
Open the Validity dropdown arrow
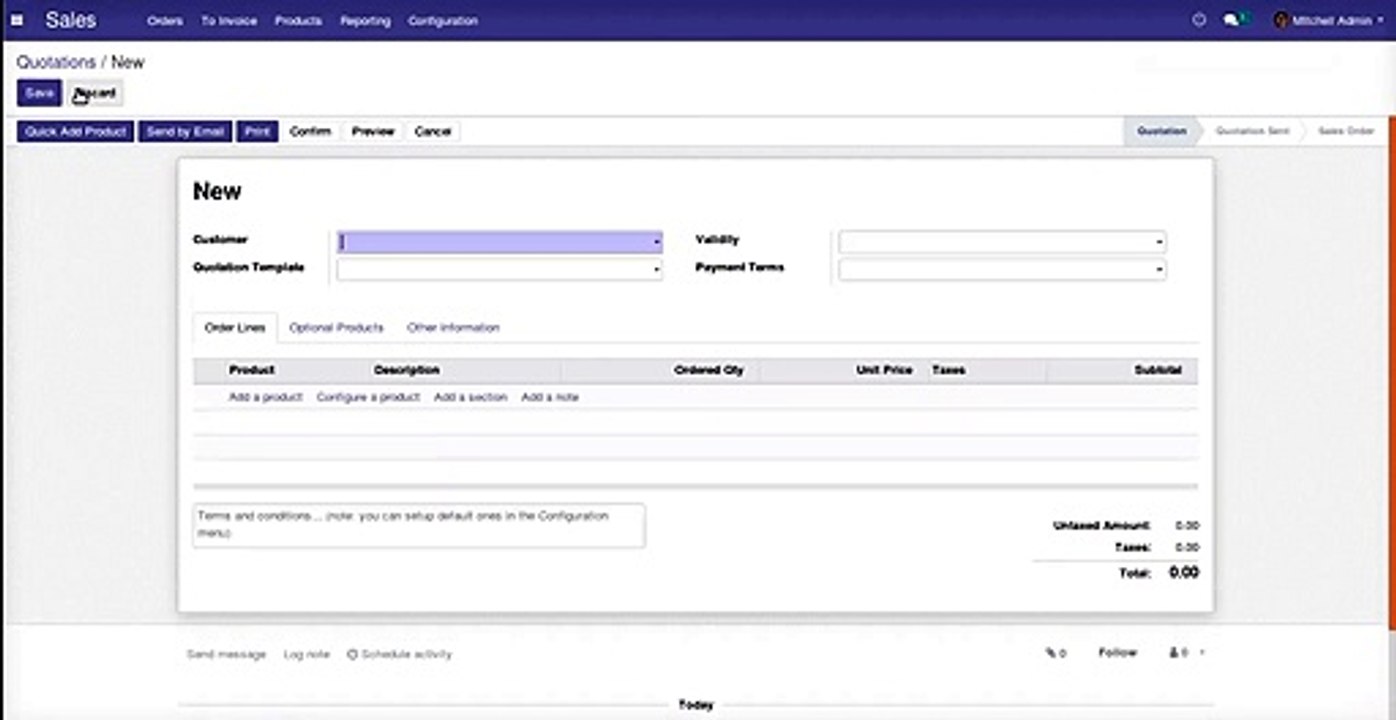1159,242
